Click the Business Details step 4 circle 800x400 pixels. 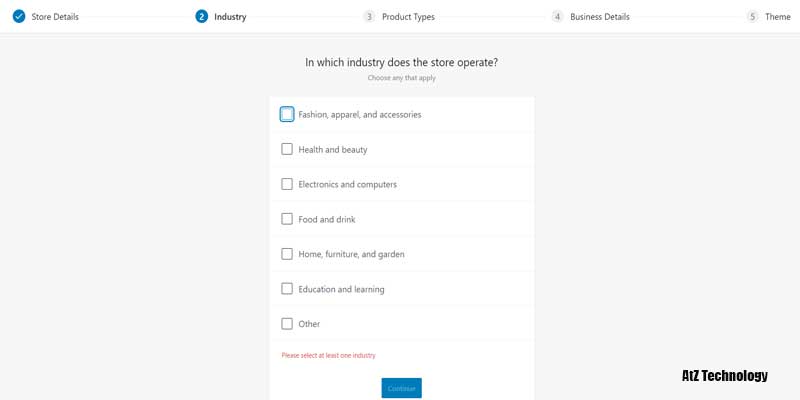tap(557, 17)
